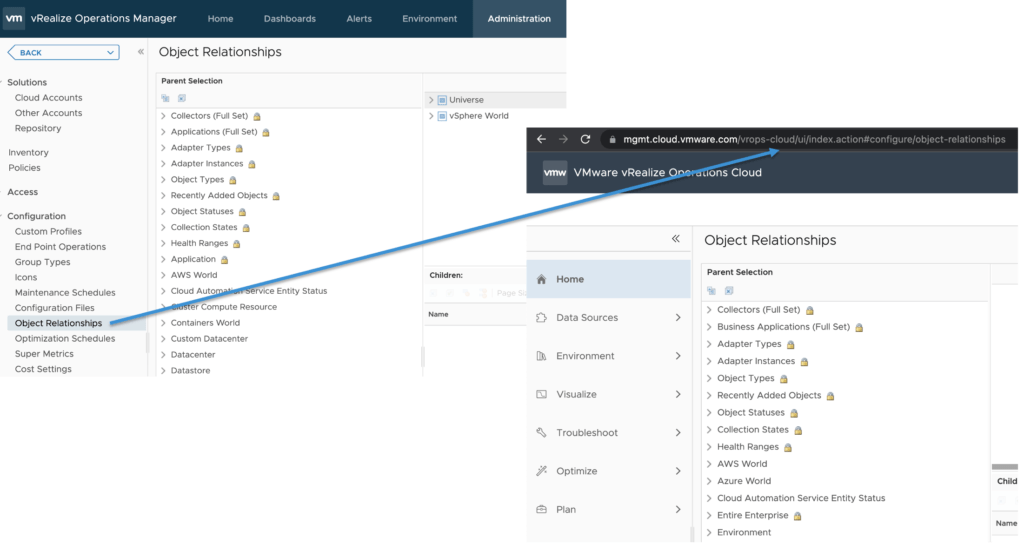Switch to the Dashboards tab

click(289, 19)
